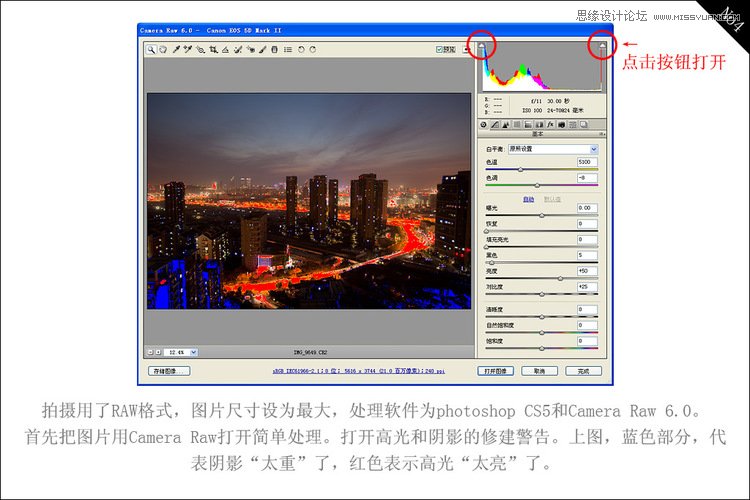Click the Temperature value field 5300
The image size is (750, 500).
click(x=587, y=162)
